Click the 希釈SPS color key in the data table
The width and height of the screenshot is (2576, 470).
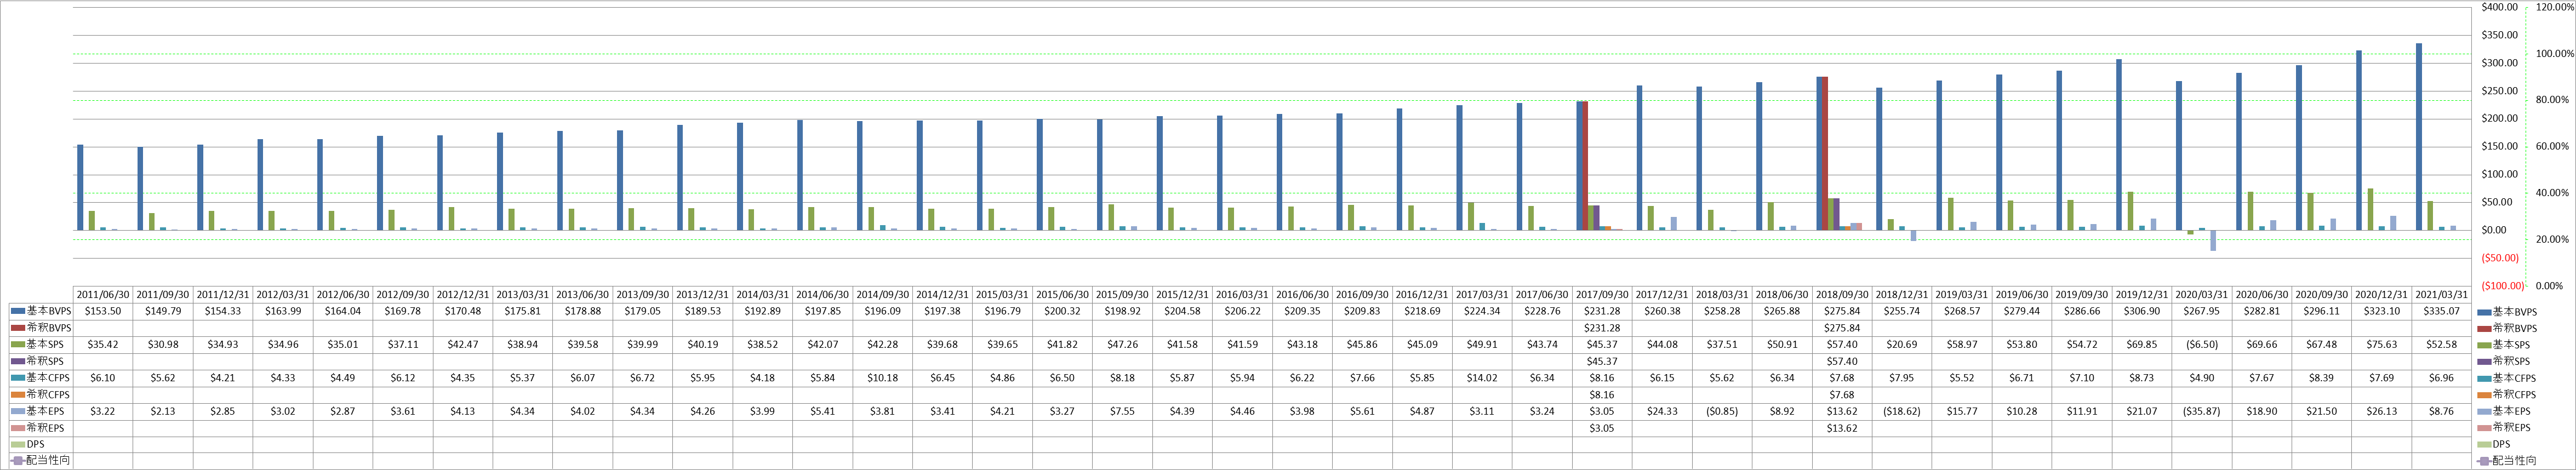(x=18, y=361)
